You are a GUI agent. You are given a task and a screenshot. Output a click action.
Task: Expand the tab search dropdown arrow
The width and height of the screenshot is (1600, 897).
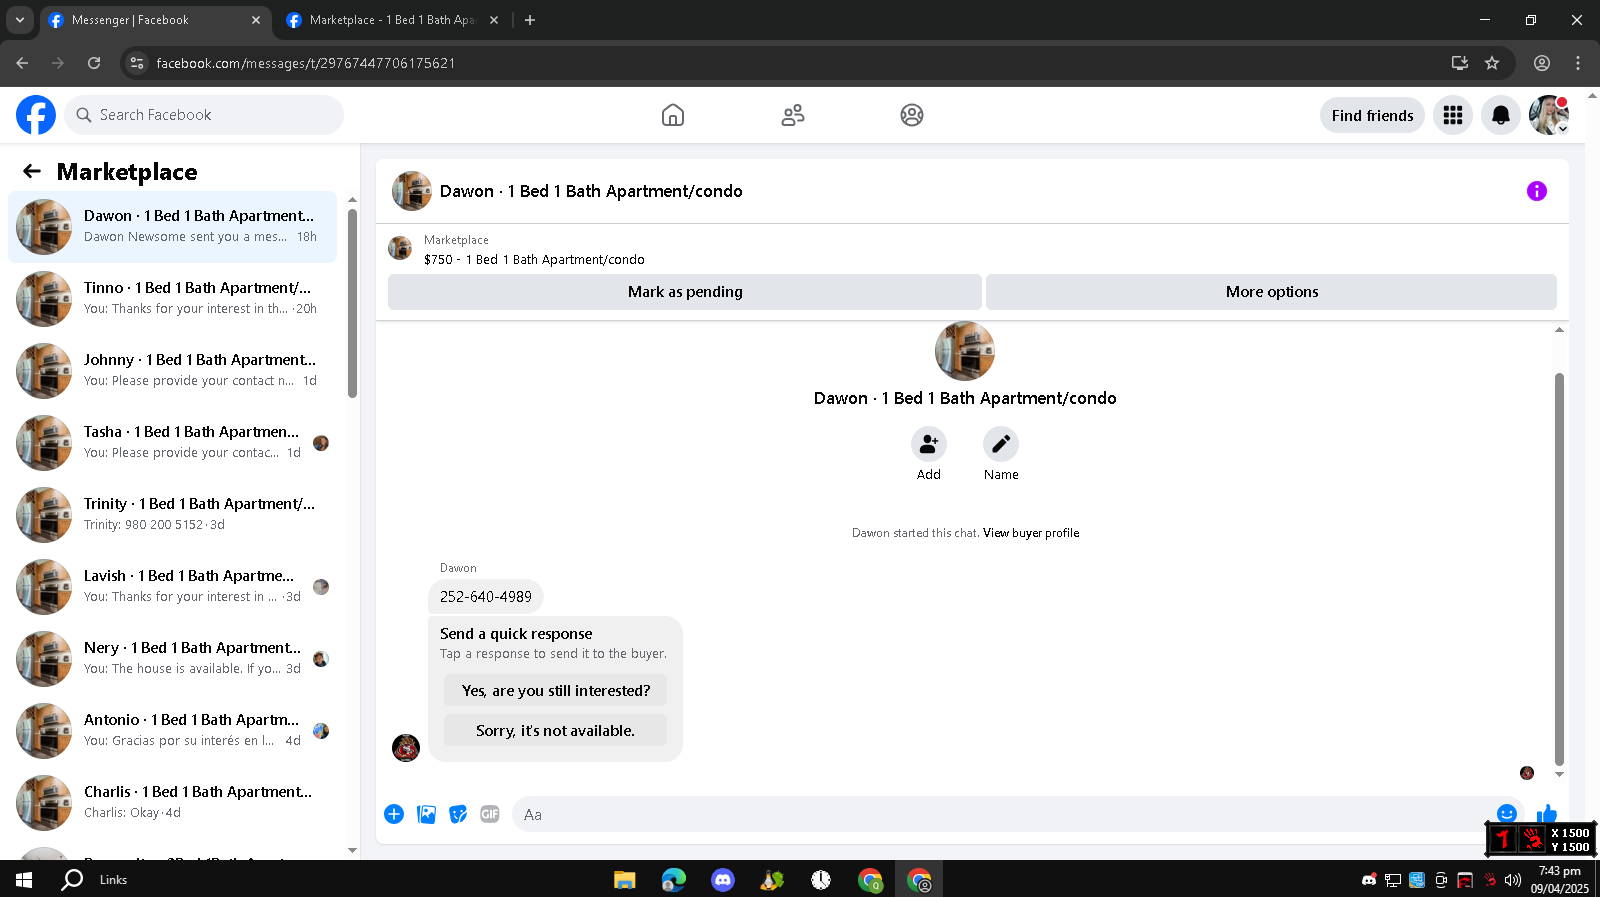(x=20, y=20)
